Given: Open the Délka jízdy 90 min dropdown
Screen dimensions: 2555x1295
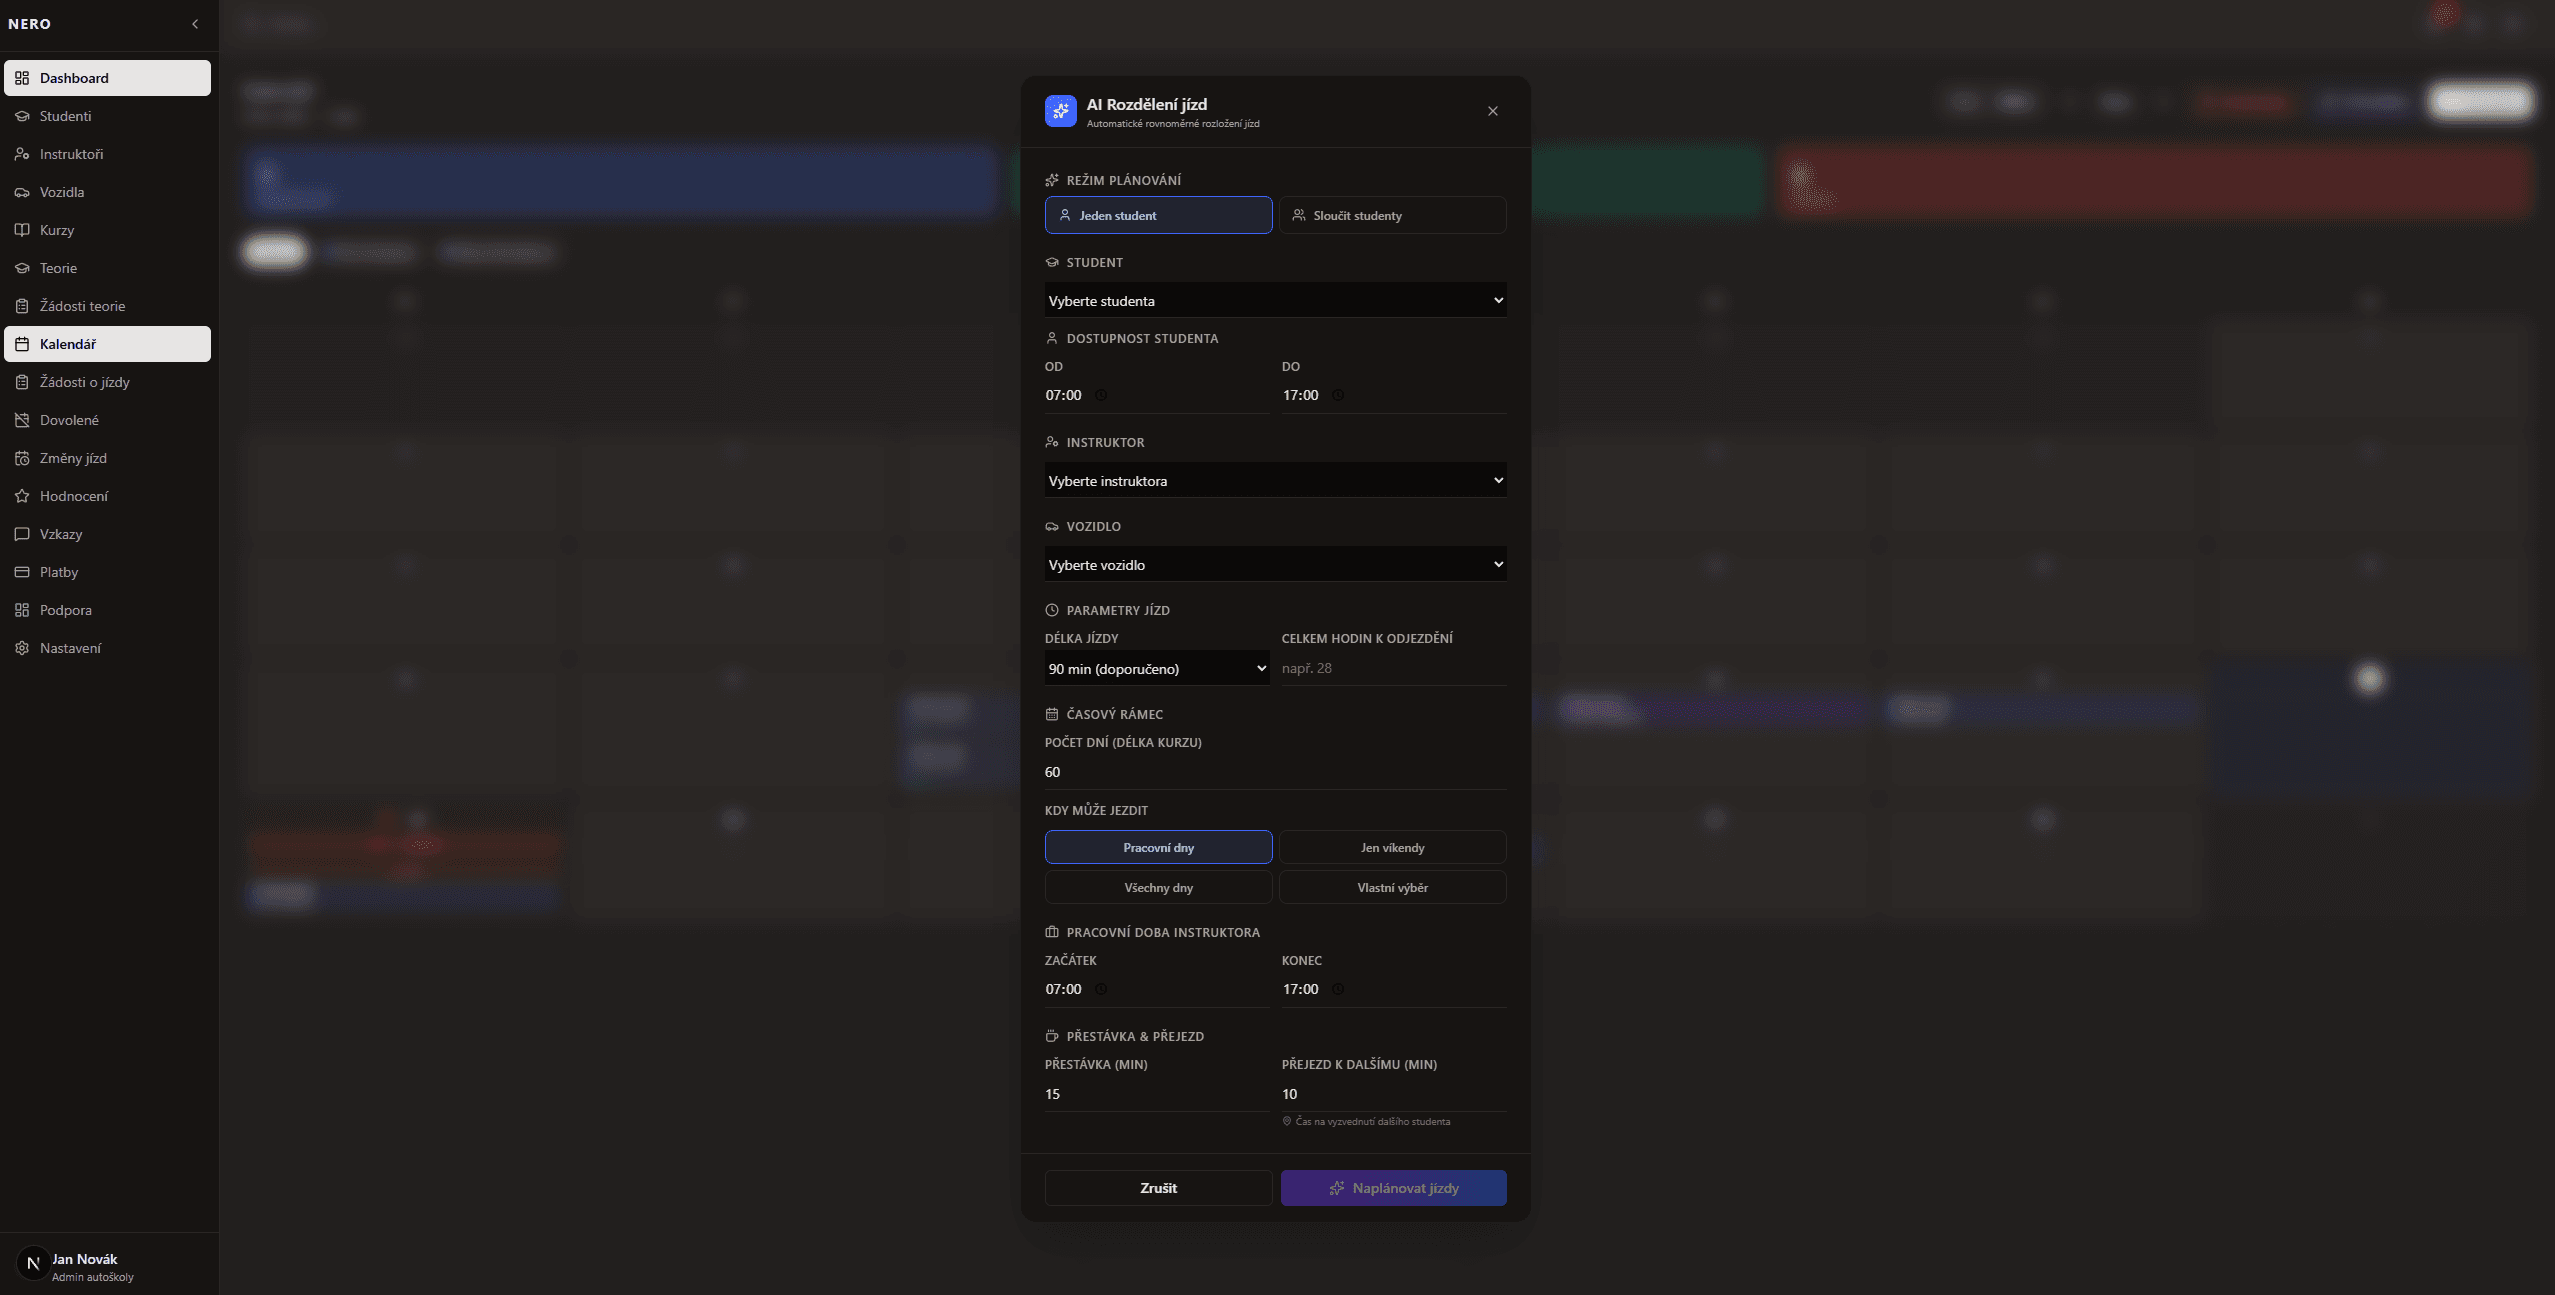Looking at the screenshot, I should click(x=1156, y=668).
